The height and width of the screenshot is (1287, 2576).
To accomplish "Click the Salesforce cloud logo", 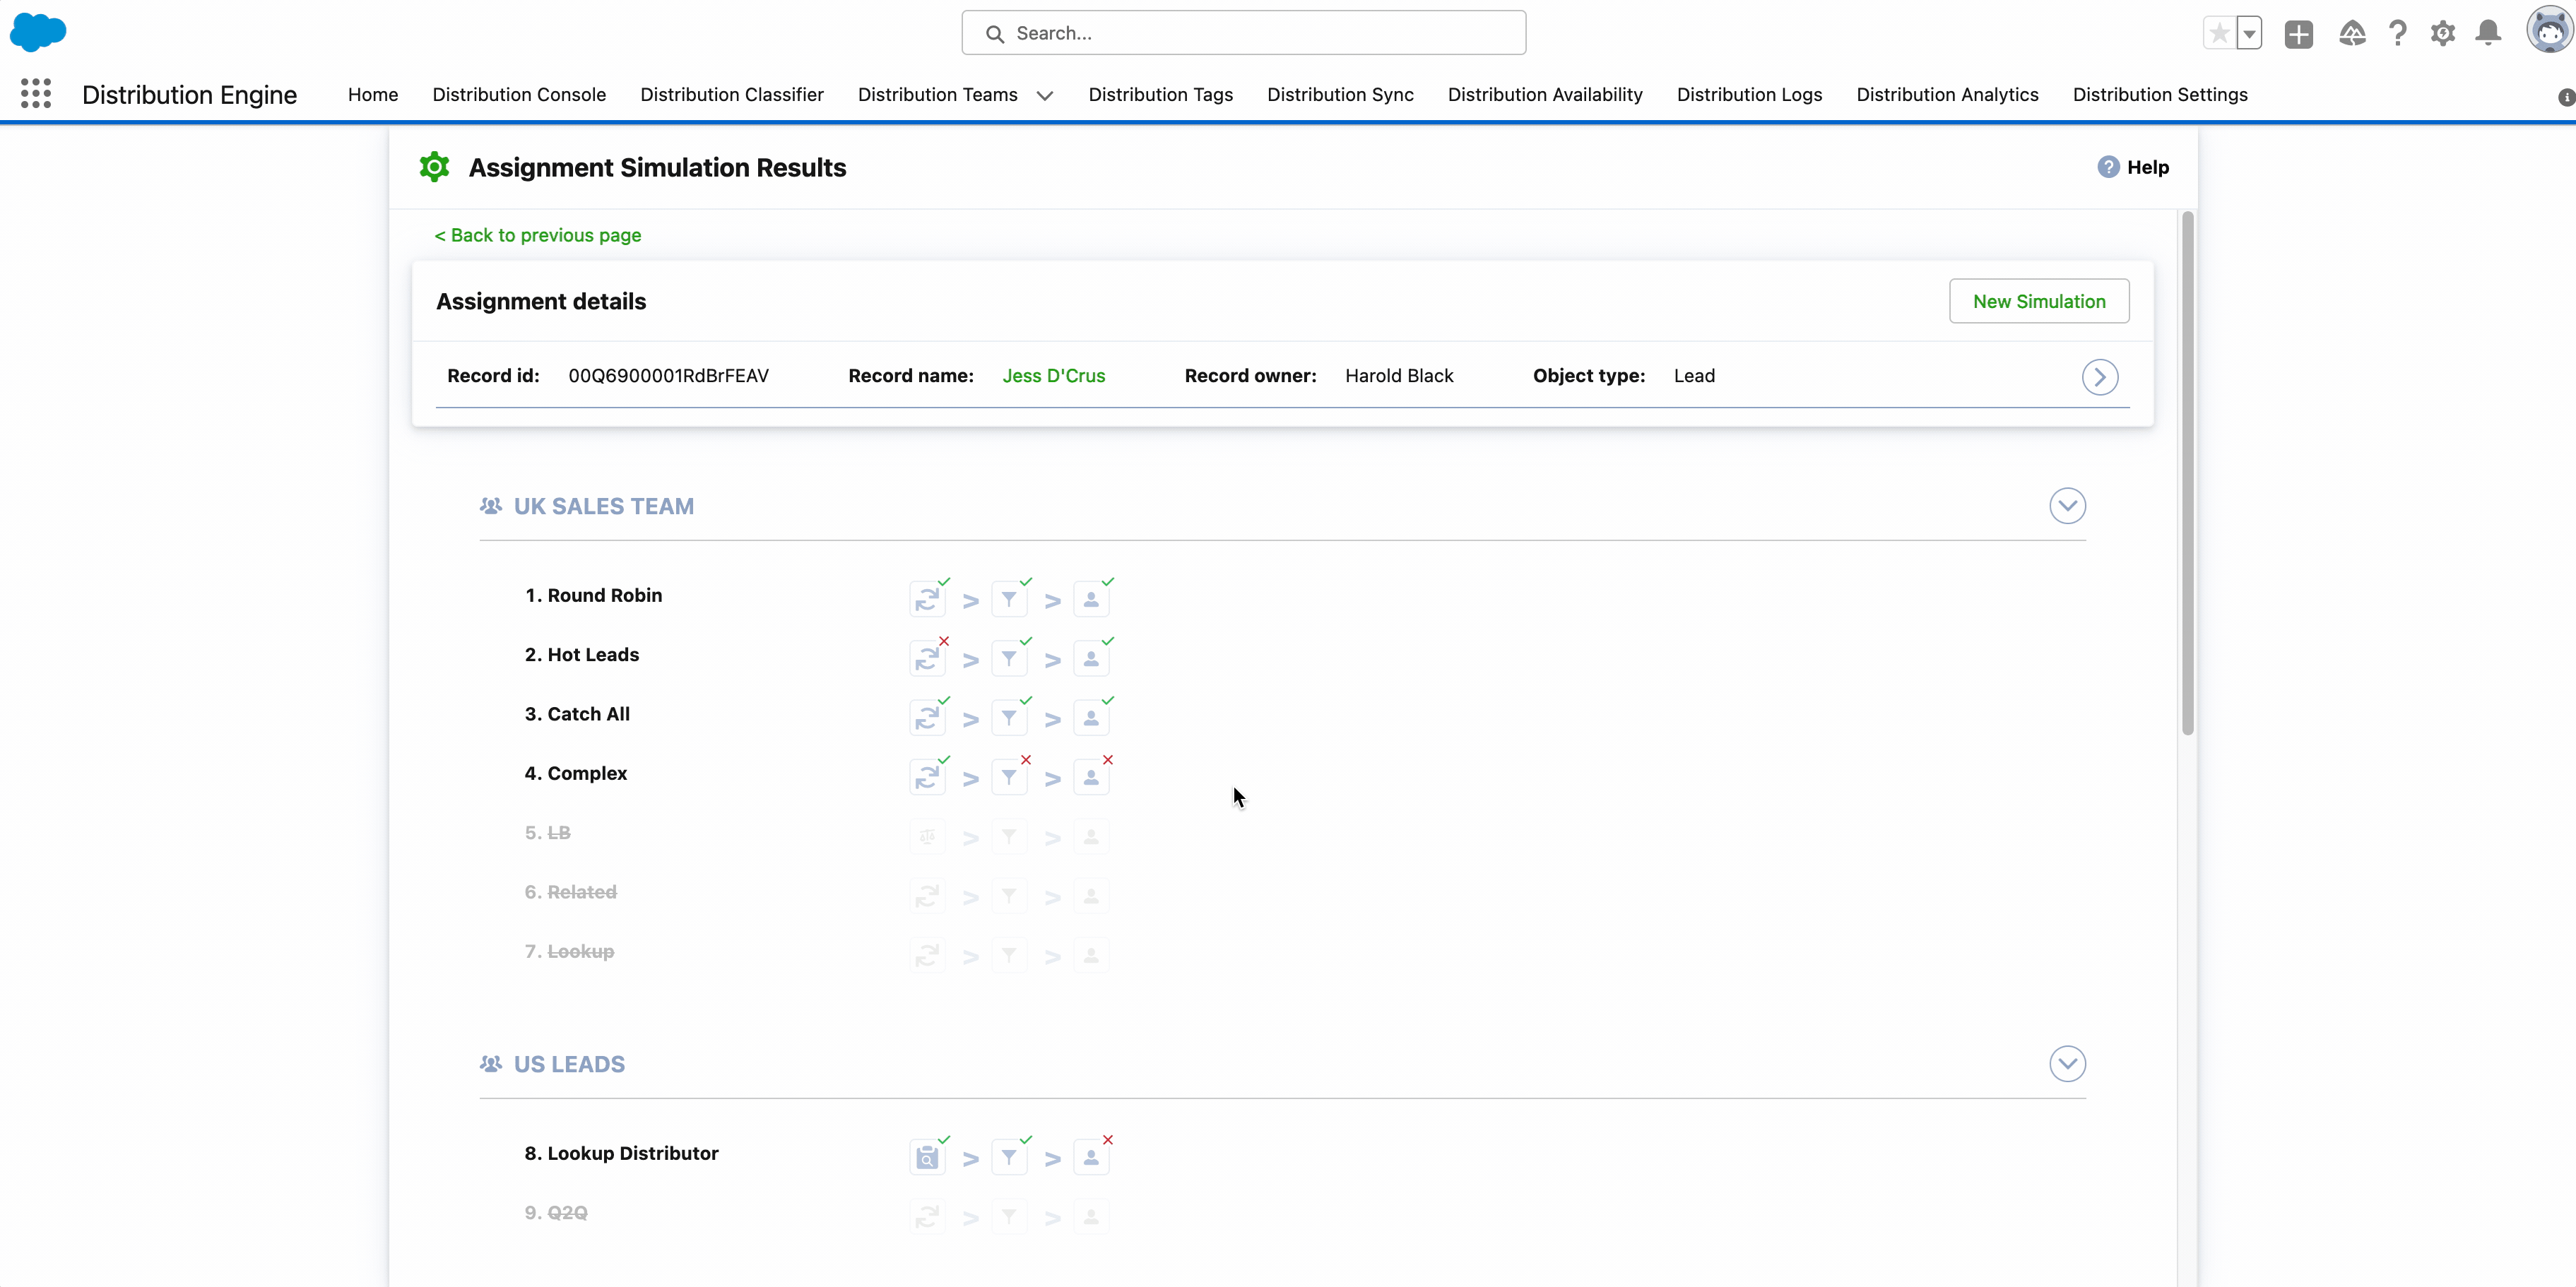I will click(38, 32).
